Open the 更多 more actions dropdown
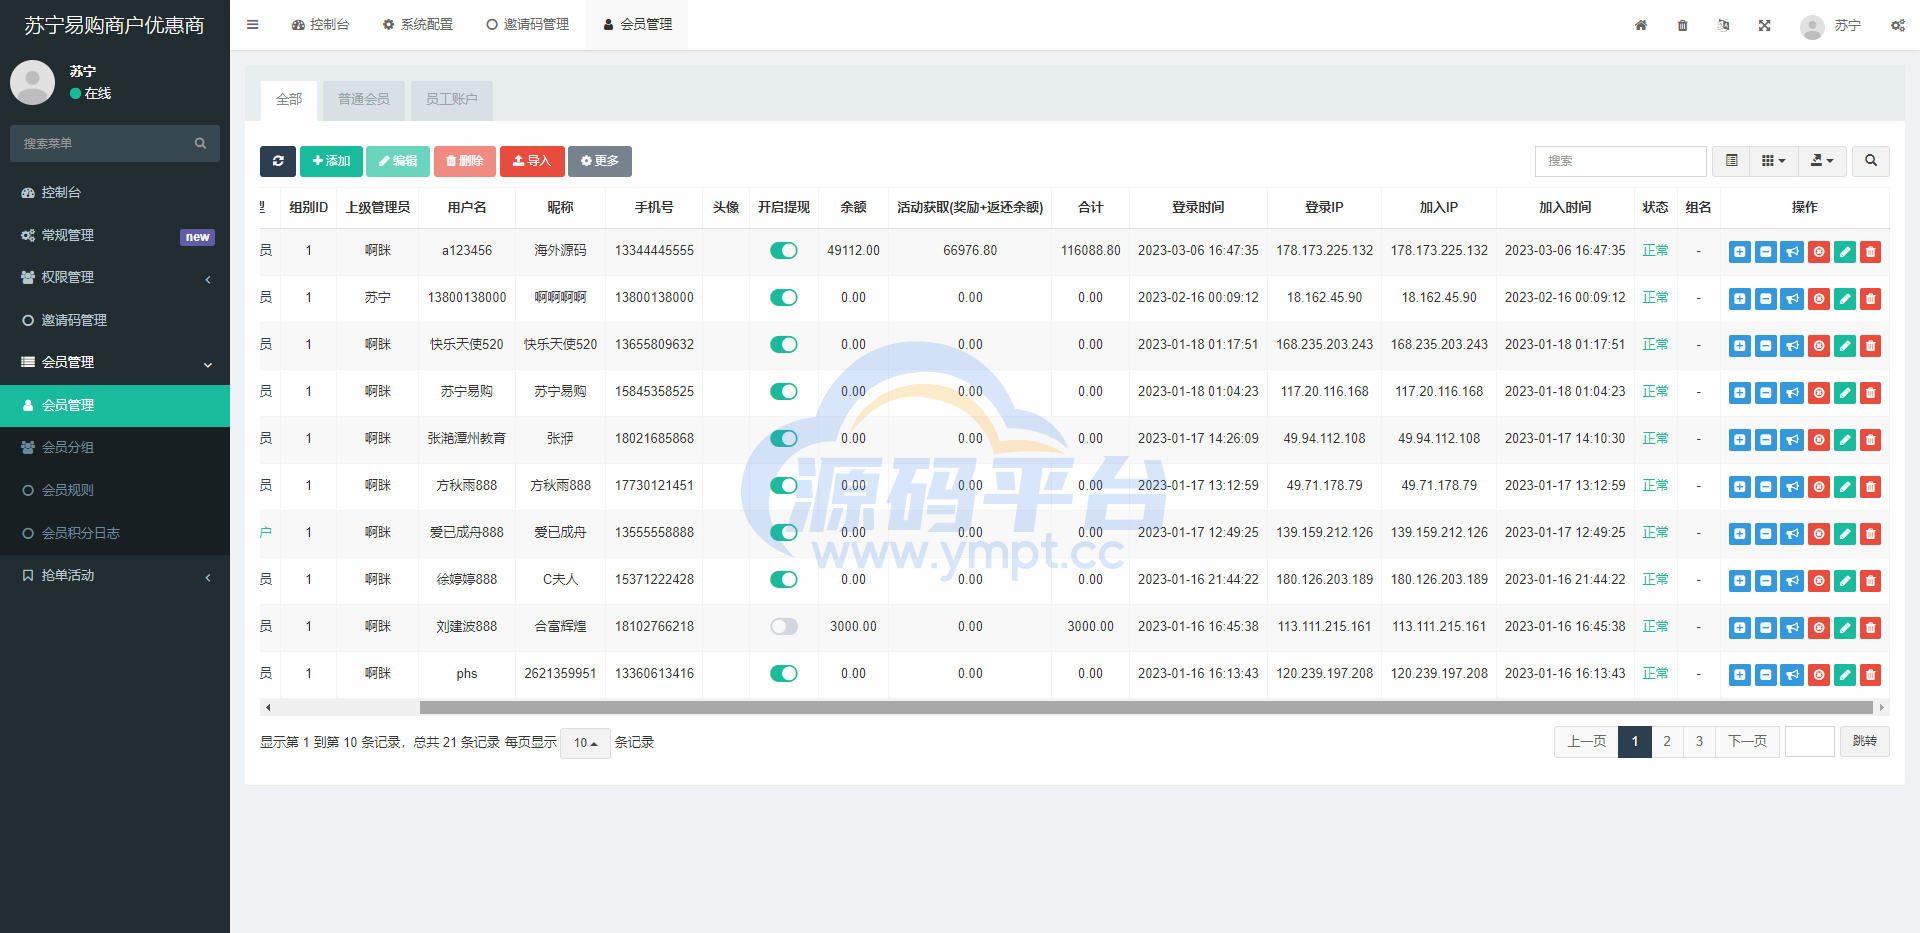 [600, 161]
